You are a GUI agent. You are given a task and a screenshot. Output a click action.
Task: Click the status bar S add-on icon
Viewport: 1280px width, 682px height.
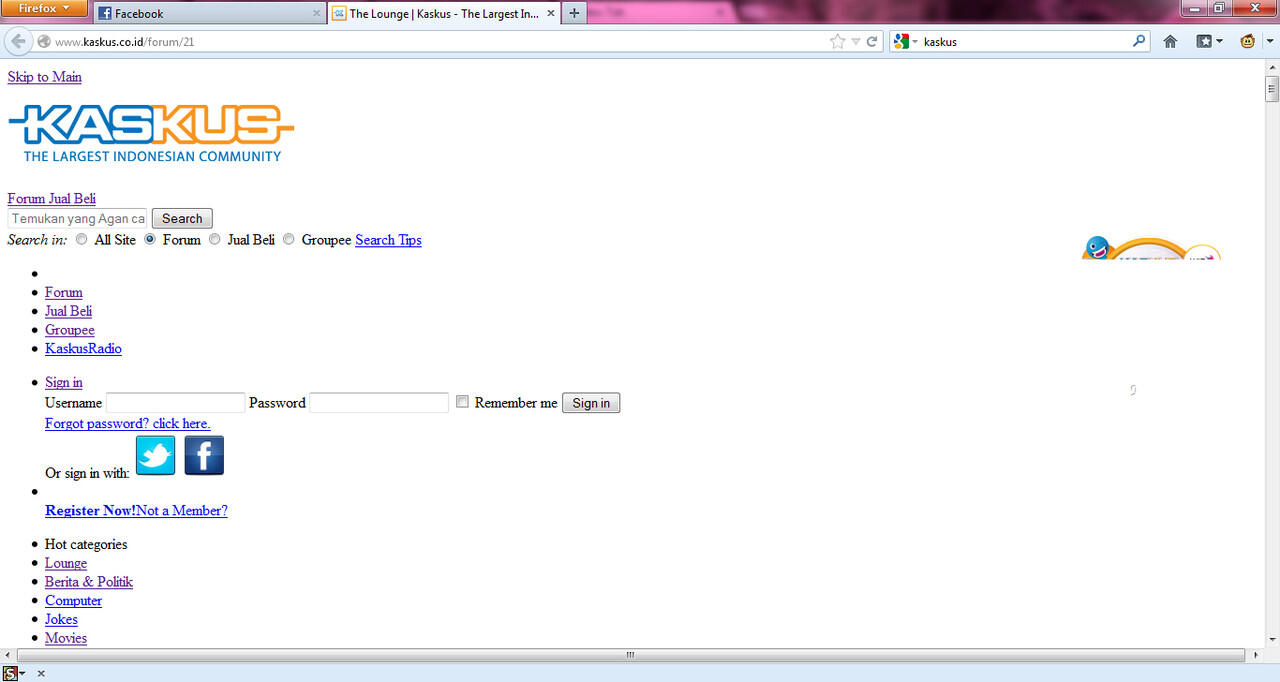(x=10, y=674)
